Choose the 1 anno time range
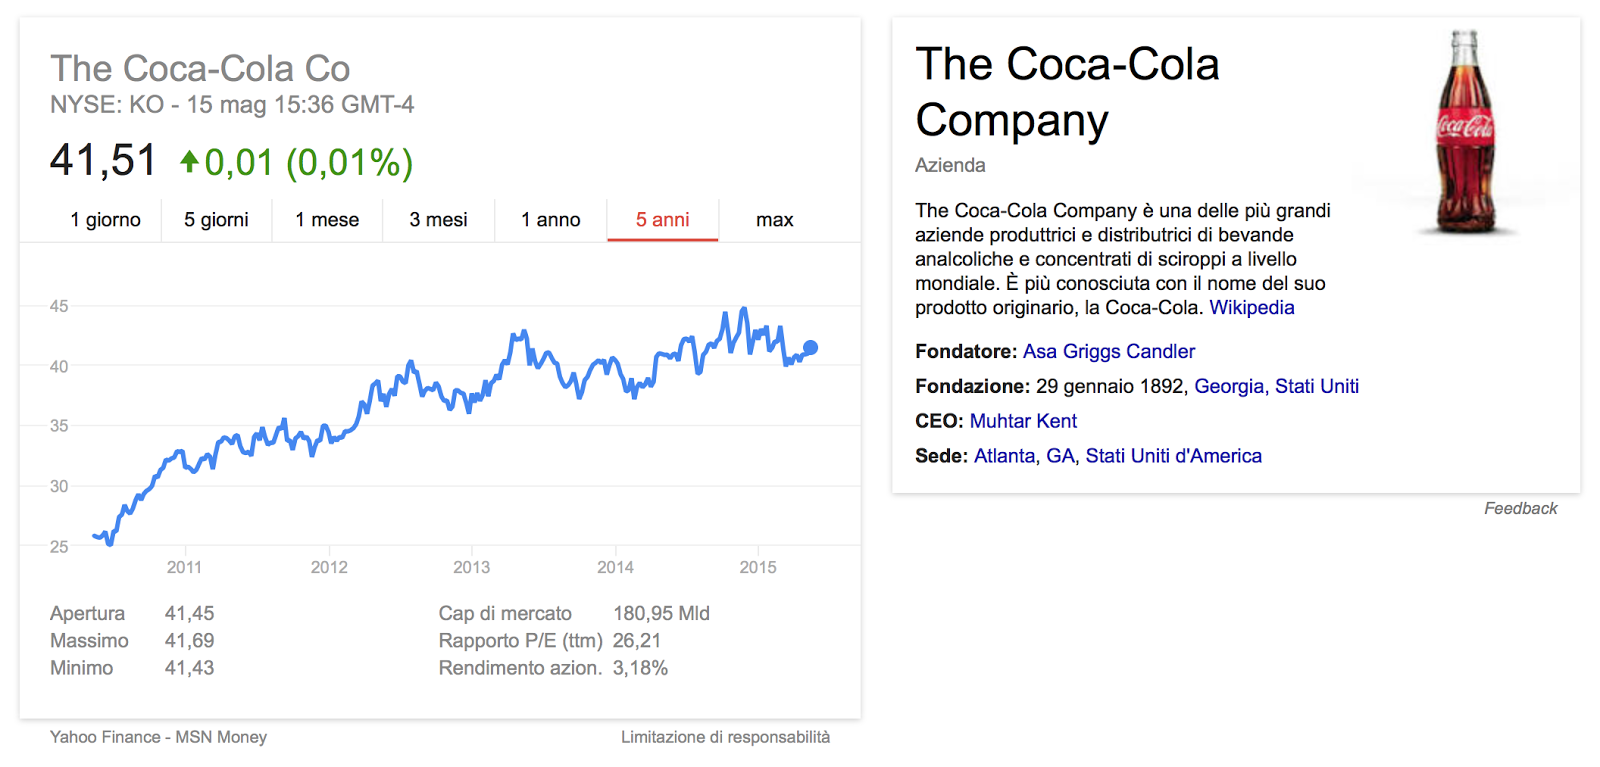Viewport: 1600px width, 767px height. tap(551, 220)
